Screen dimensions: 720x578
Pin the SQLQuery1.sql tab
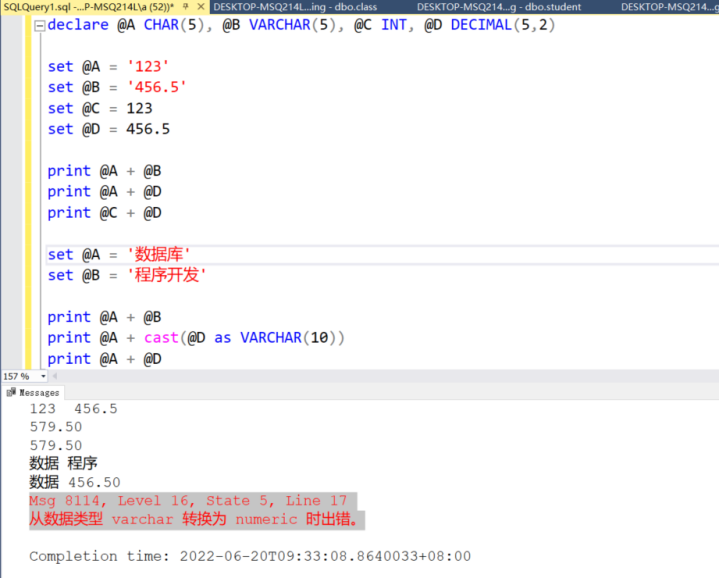pyautogui.click(x=186, y=6)
